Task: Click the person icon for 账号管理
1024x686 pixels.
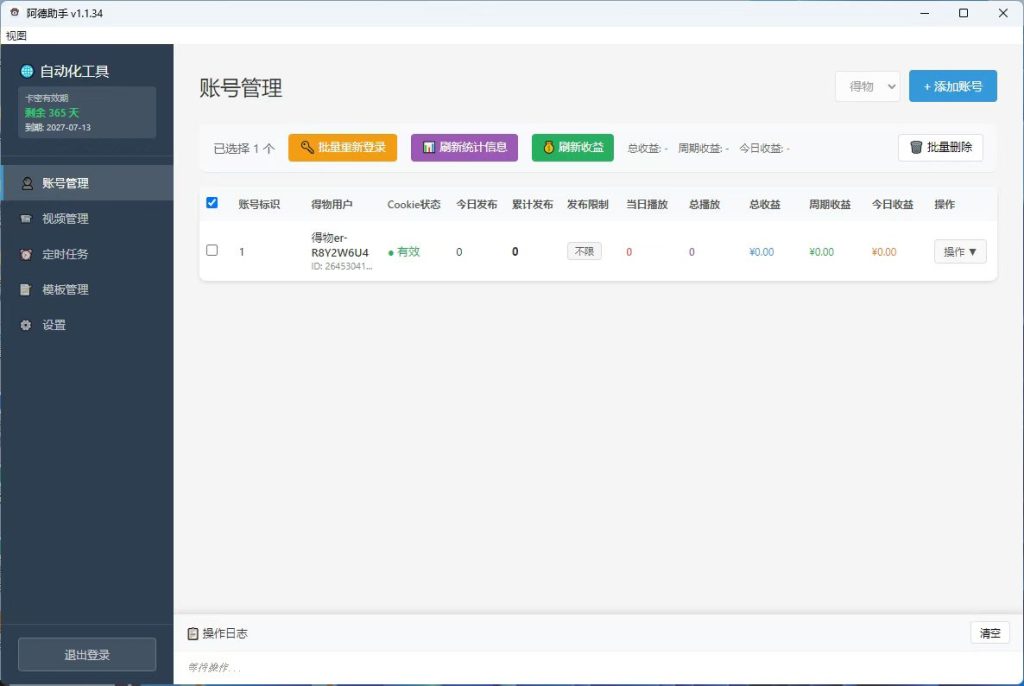Action: click(27, 184)
